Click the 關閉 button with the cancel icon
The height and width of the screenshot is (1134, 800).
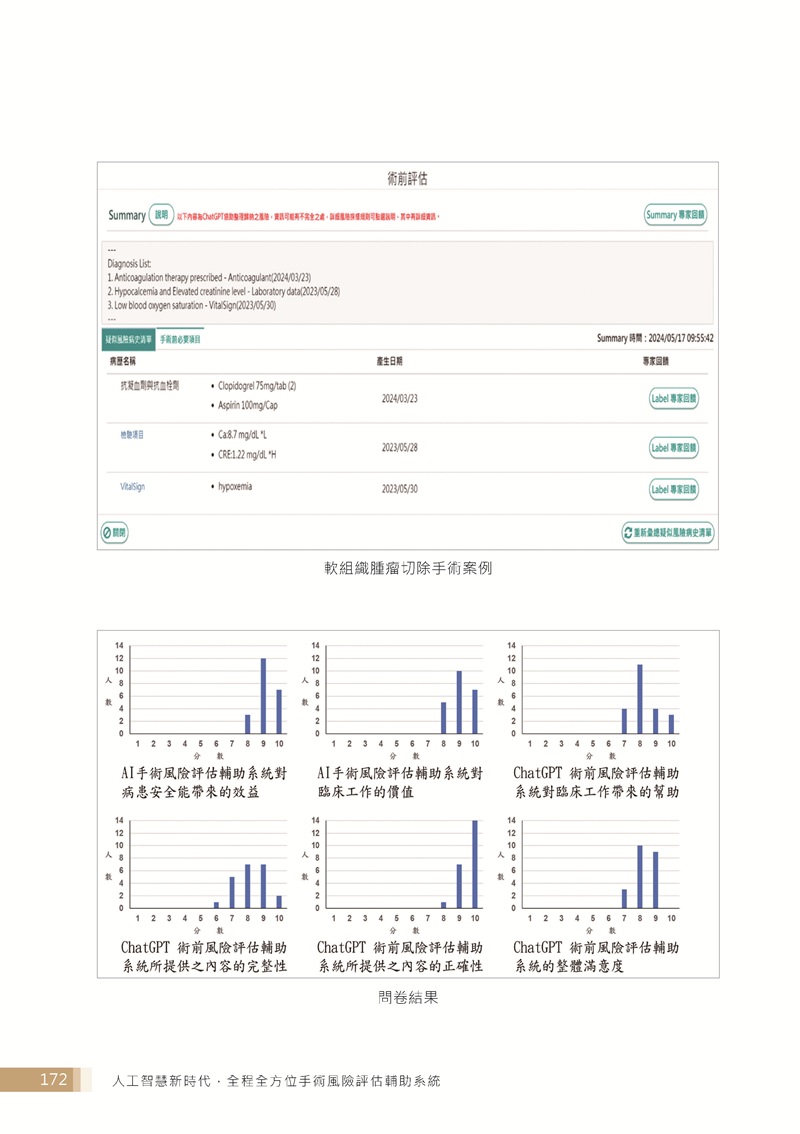114,533
